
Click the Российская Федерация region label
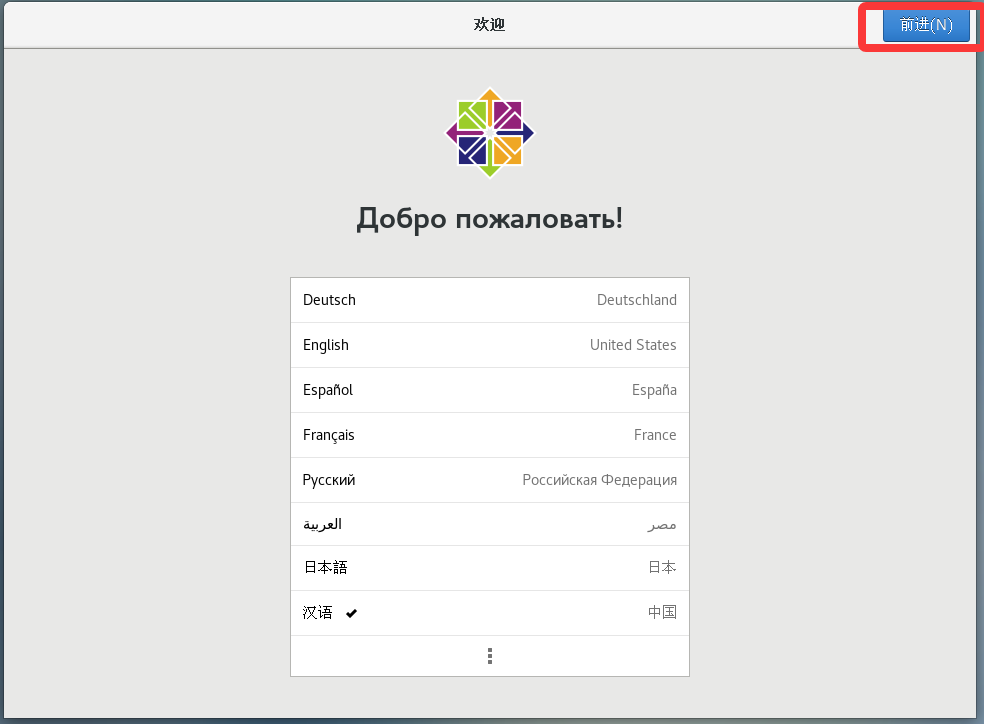(x=599, y=481)
